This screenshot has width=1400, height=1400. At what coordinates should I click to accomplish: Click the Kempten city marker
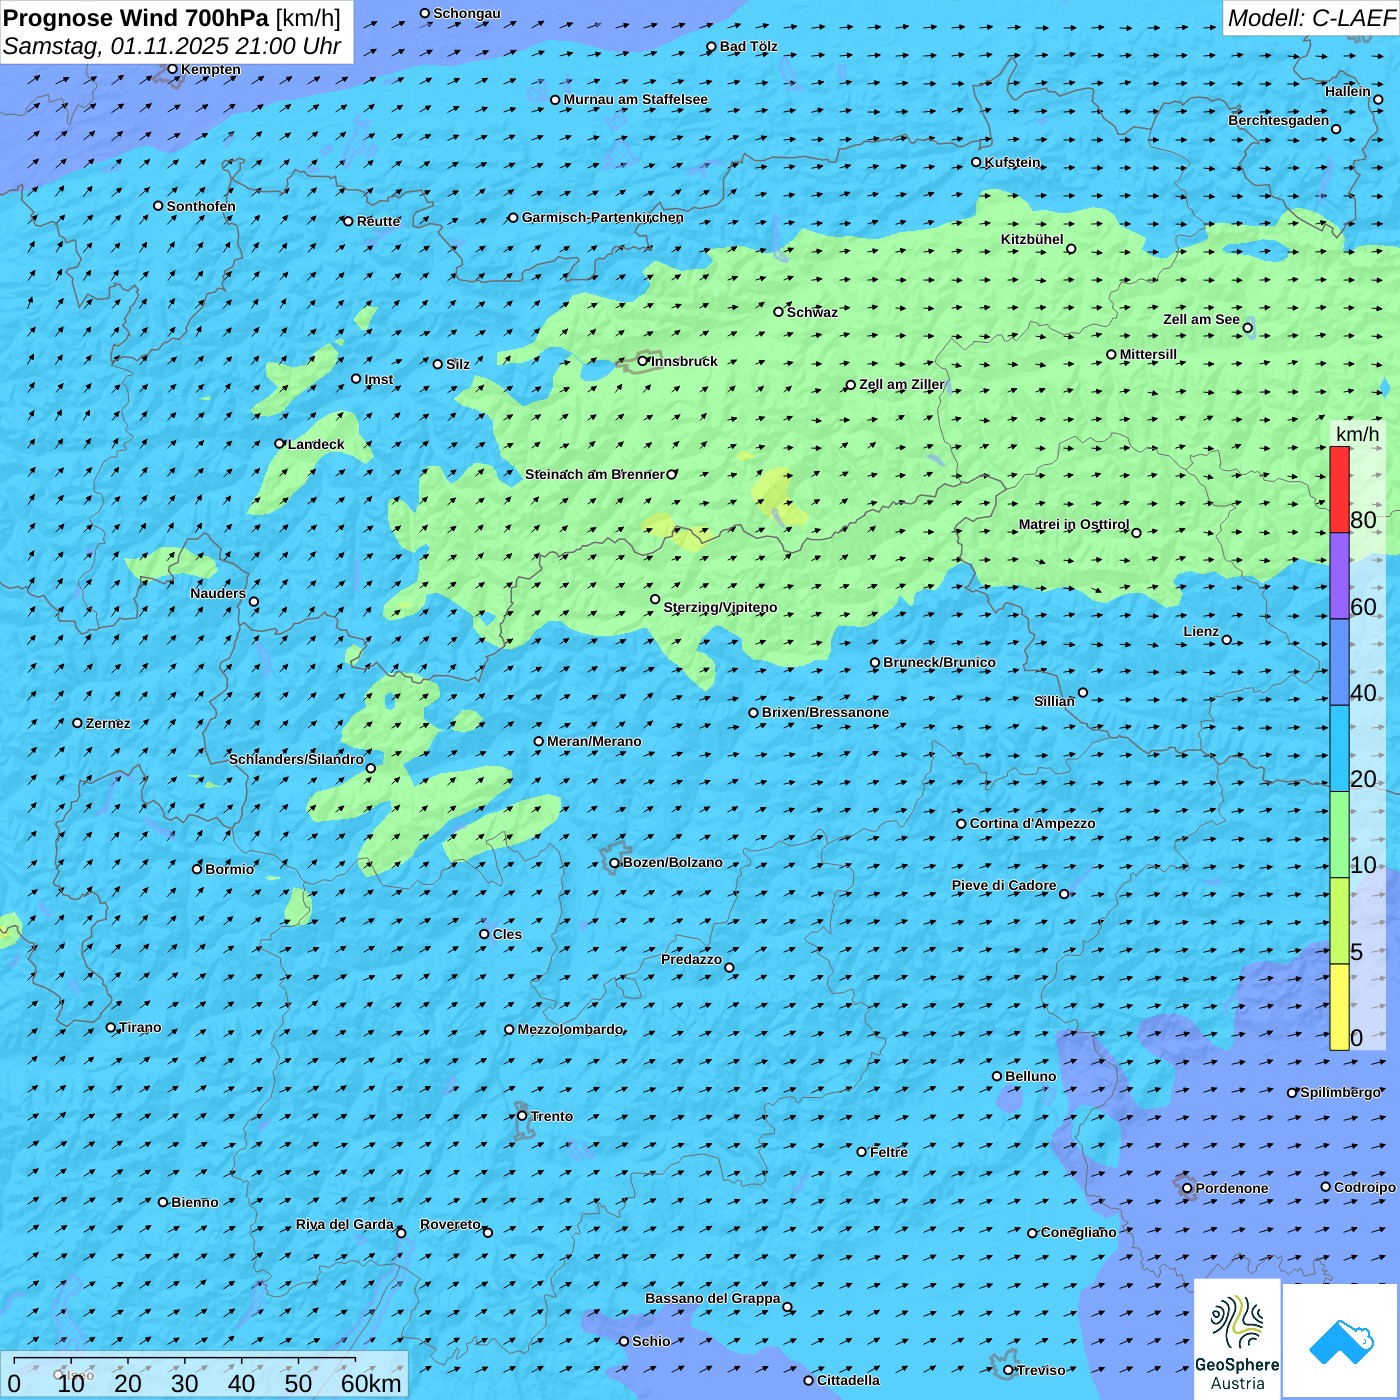pos(172,69)
